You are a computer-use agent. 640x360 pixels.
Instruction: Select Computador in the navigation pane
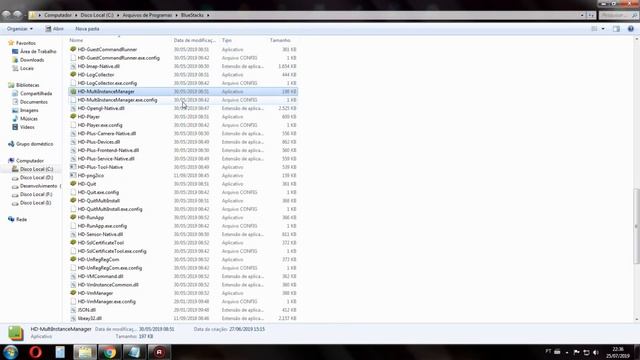point(30,161)
